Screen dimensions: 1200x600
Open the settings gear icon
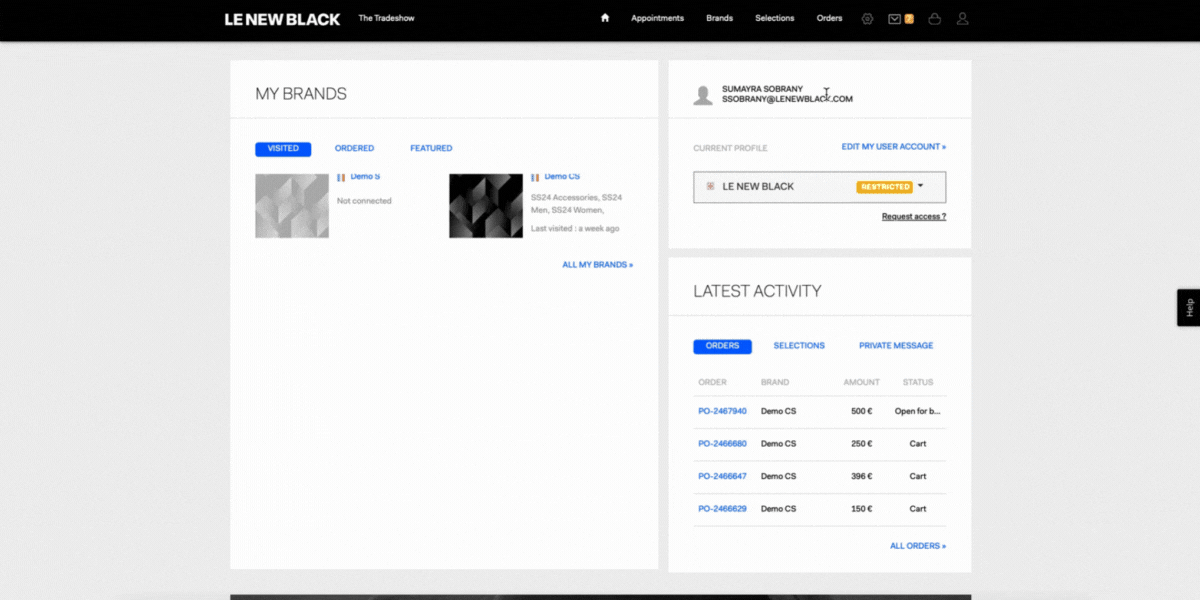click(867, 18)
